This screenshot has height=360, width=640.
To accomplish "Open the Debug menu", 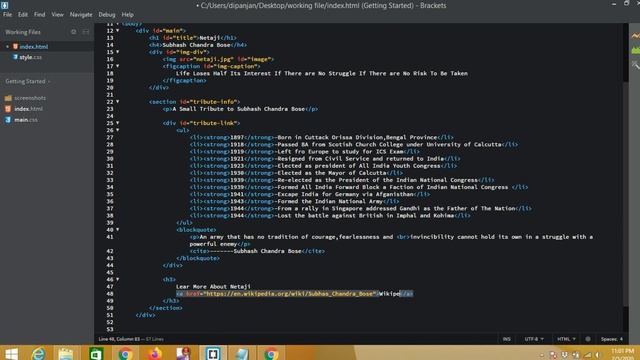I will (x=107, y=14).
